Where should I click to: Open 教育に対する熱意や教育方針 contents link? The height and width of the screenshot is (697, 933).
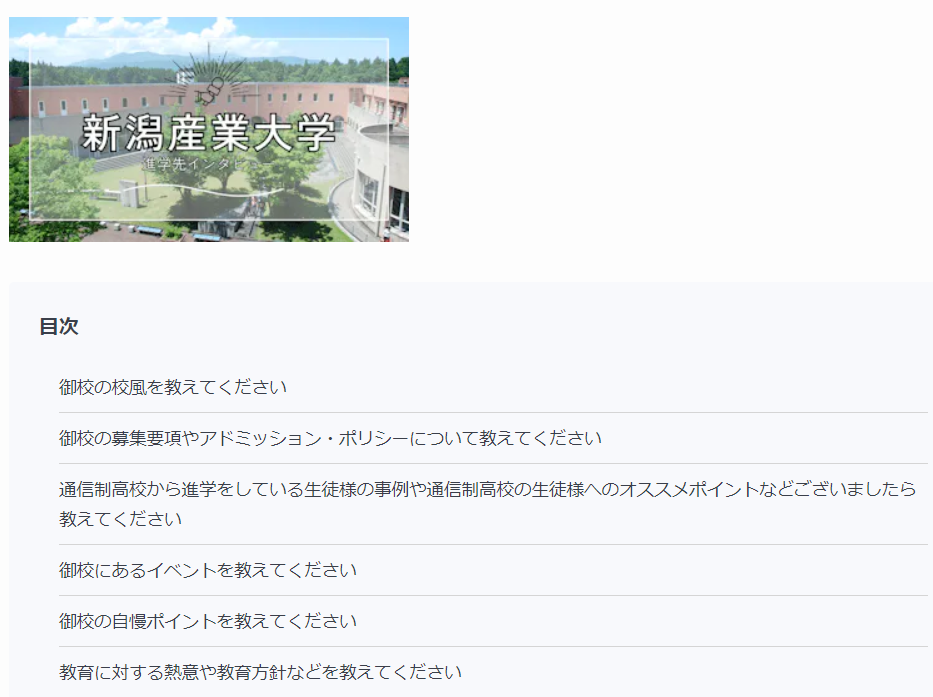[x=260, y=673]
